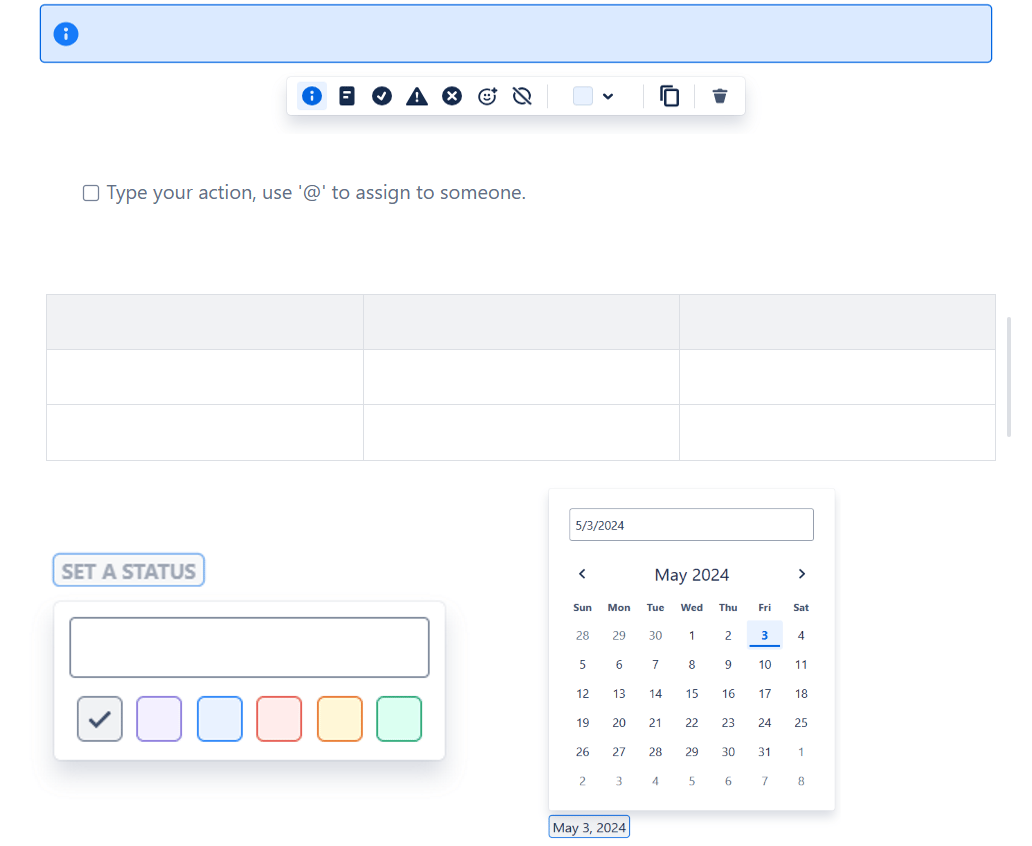The image size is (1032, 846).
Task: Select the Note panel type icon
Action: click(347, 96)
